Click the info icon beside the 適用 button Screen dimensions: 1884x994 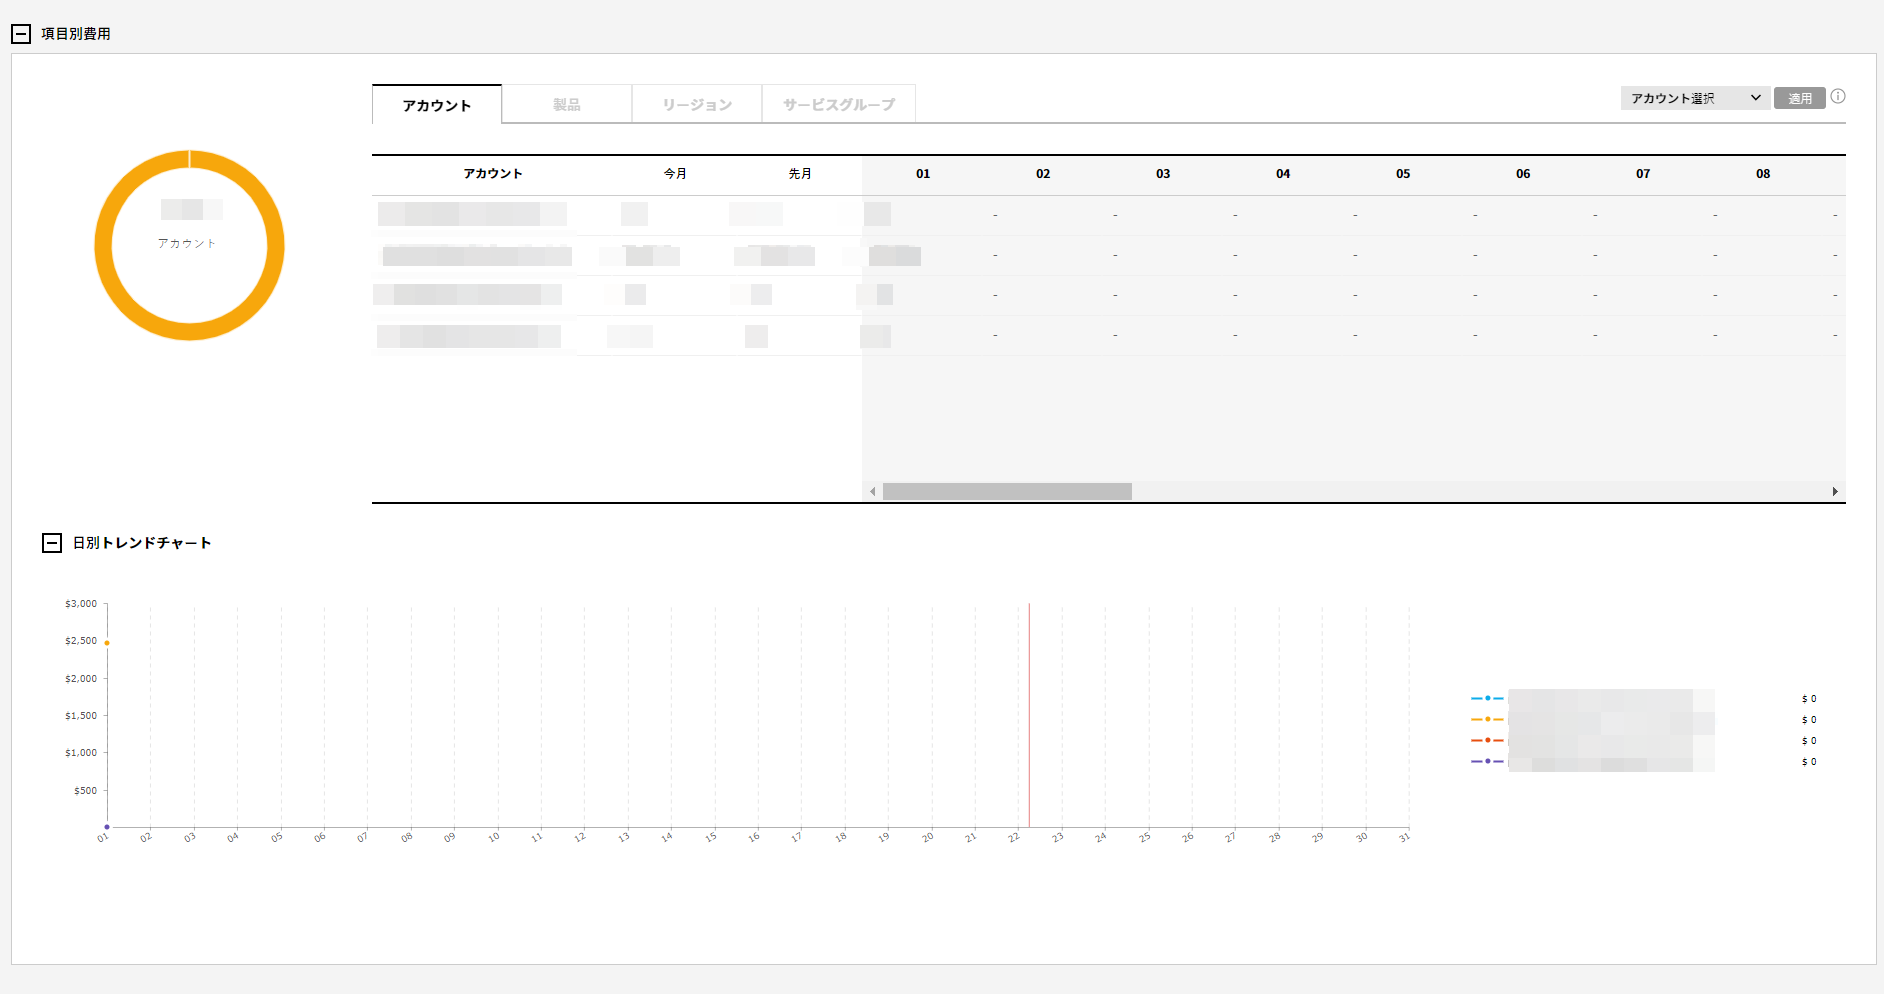pyautogui.click(x=1838, y=97)
